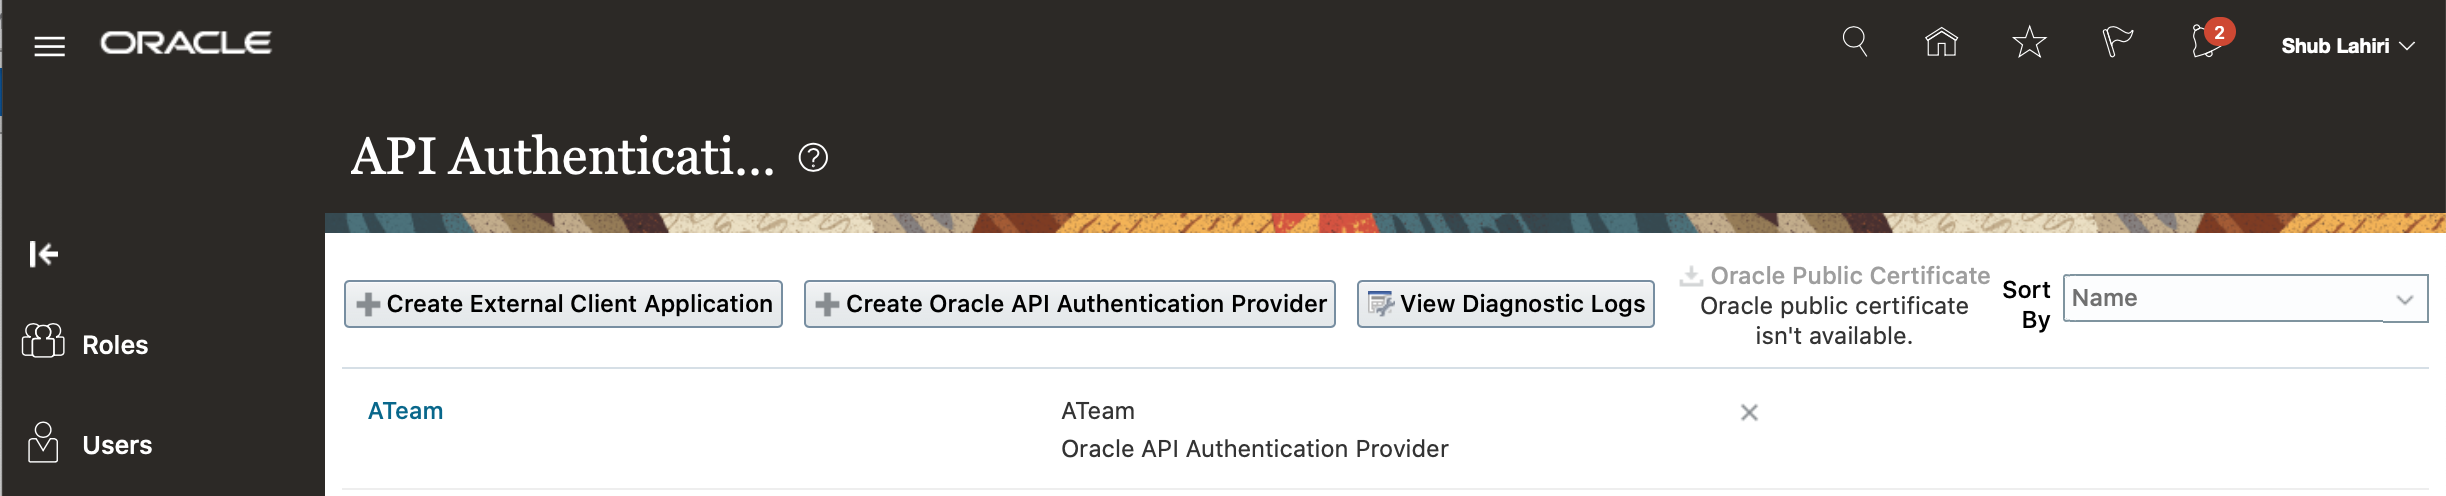Viewport: 2446px width, 496px height.
Task: Click Create External Client Application
Action: (563, 304)
